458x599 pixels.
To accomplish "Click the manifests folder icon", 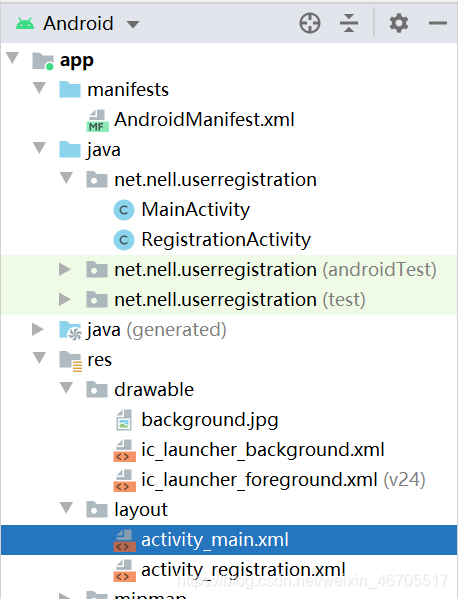I will [x=70, y=89].
